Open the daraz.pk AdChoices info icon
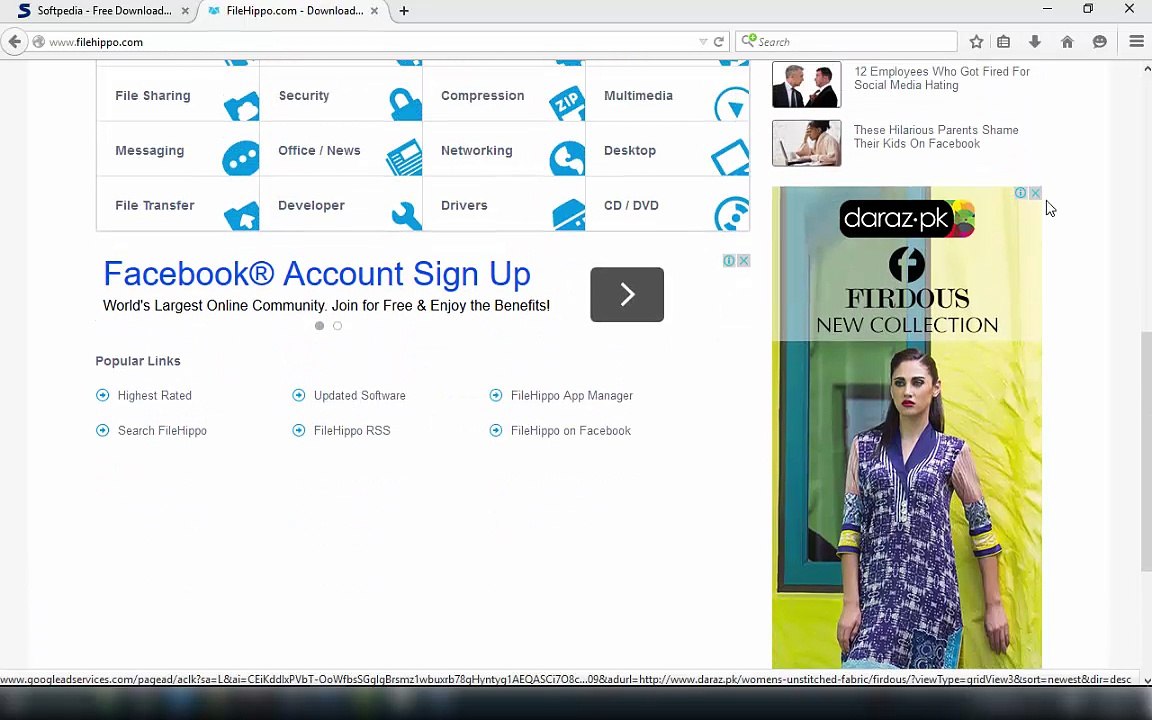Screen dimensions: 1152x720 click(x=1020, y=193)
